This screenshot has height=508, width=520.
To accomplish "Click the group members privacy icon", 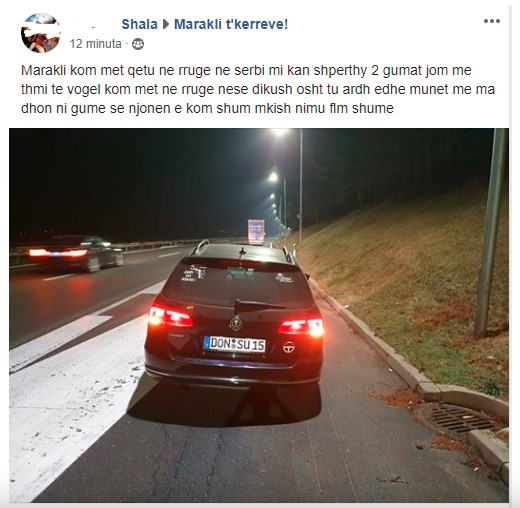I will [138, 44].
